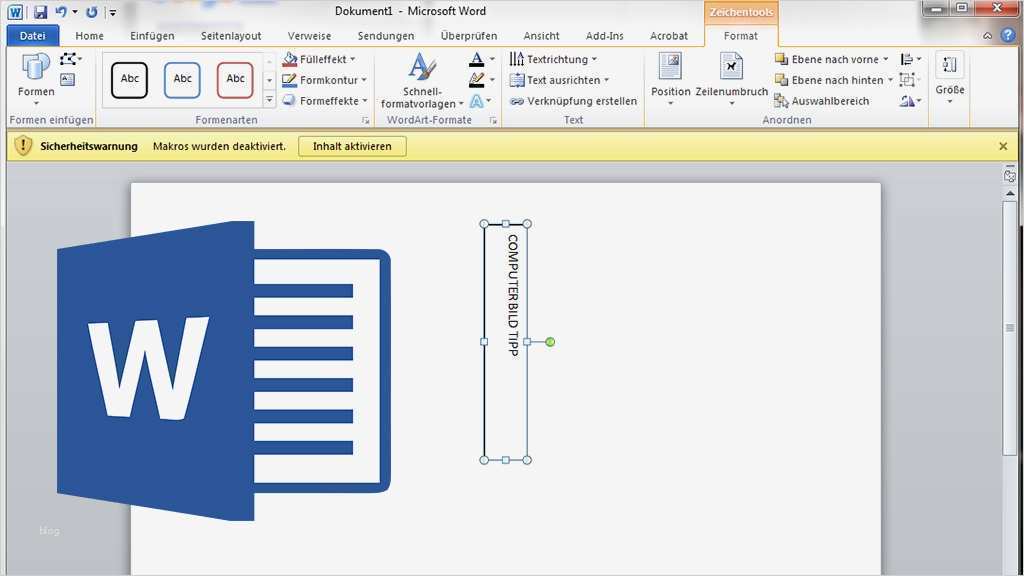Apply the text fill color A icon
Image resolution: width=1024 pixels, height=576 pixels.
[x=477, y=59]
